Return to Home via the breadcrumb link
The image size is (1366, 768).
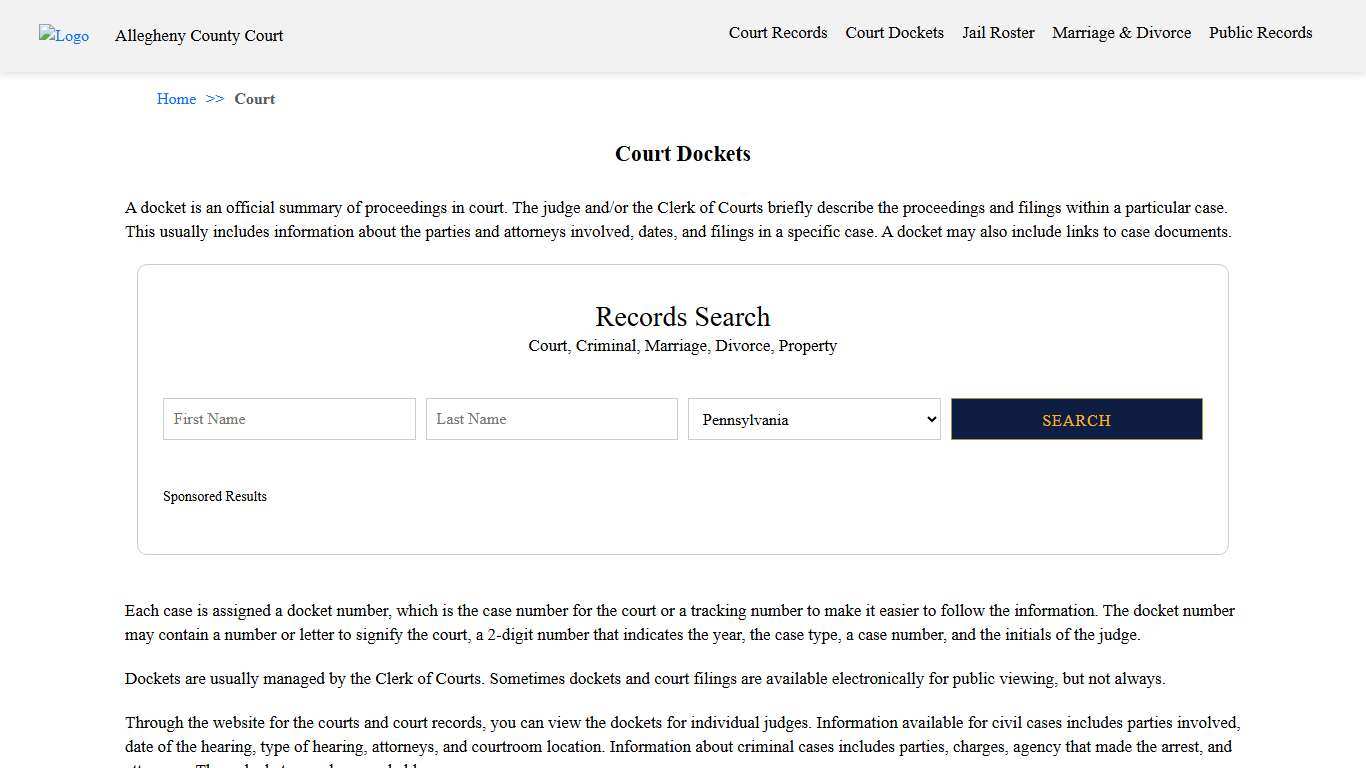coord(176,99)
